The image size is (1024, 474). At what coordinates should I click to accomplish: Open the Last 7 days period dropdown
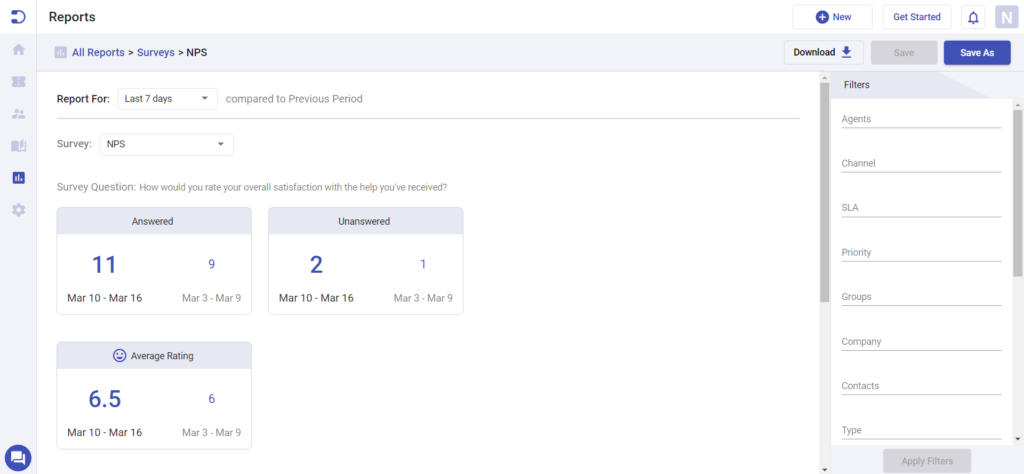point(167,99)
